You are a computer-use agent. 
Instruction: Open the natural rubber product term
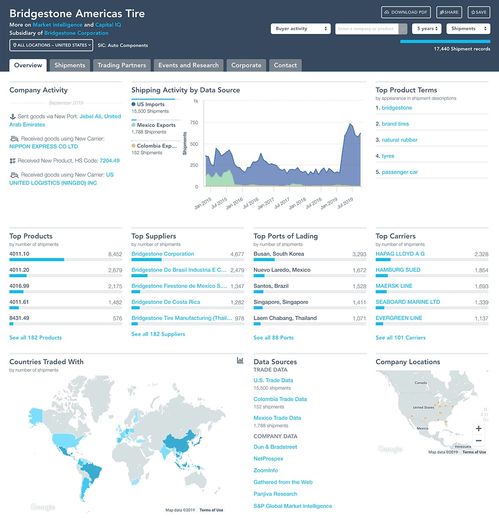[399, 140]
